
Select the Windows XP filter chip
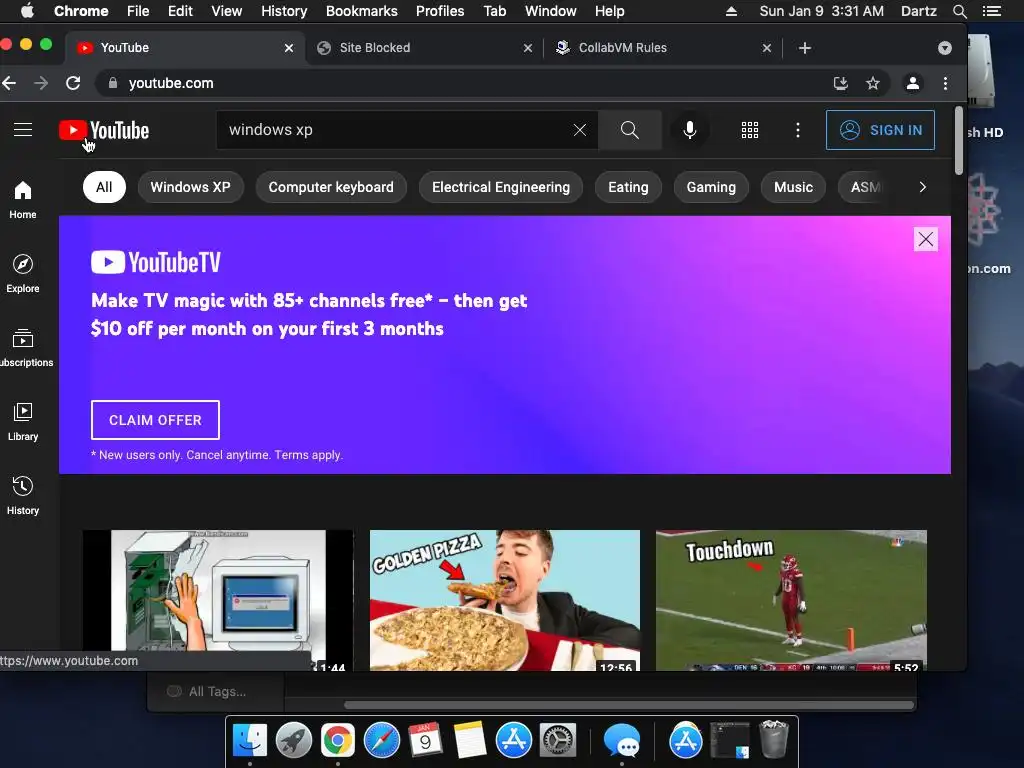click(x=191, y=187)
